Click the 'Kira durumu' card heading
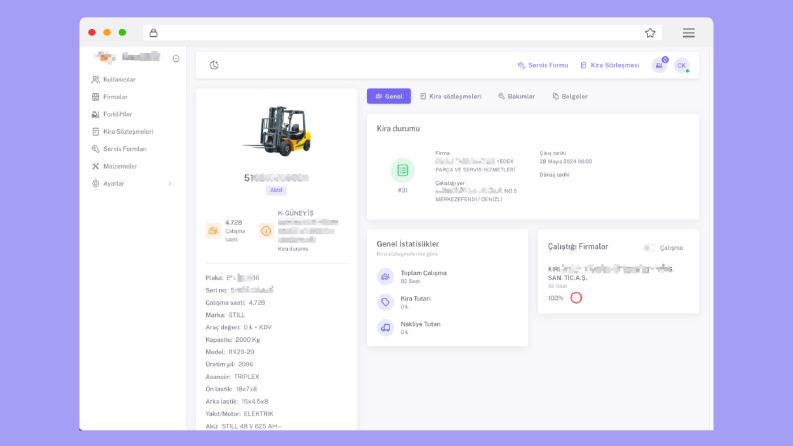 click(398, 128)
